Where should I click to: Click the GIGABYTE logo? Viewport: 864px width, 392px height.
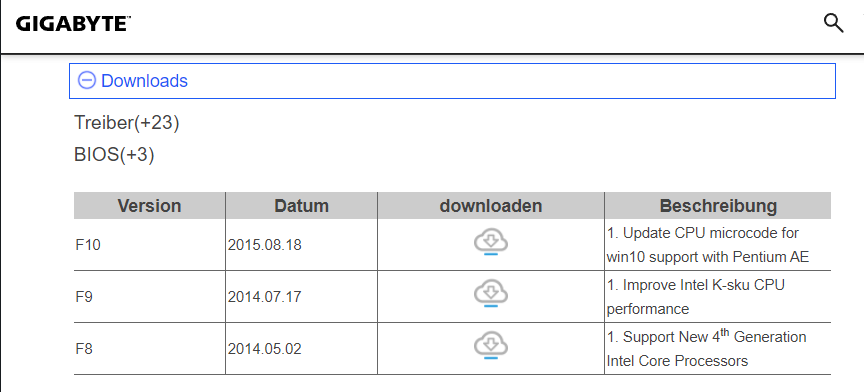click(x=73, y=24)
